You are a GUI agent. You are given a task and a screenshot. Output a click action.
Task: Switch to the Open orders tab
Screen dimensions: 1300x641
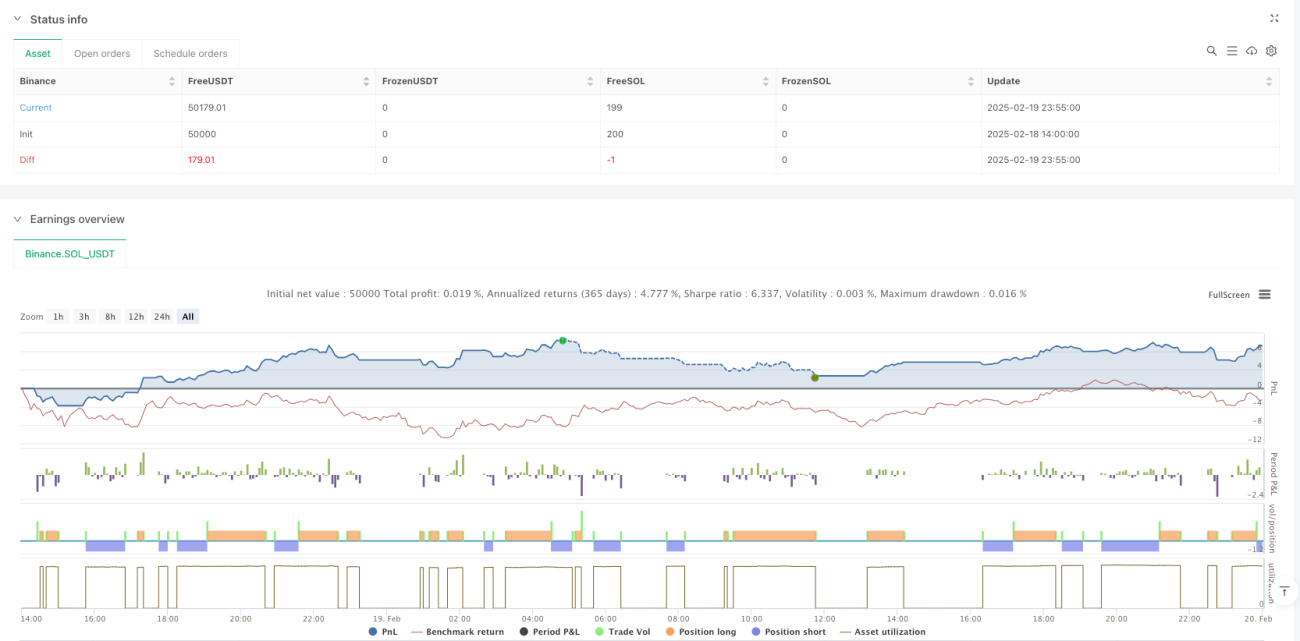[102, 54]
